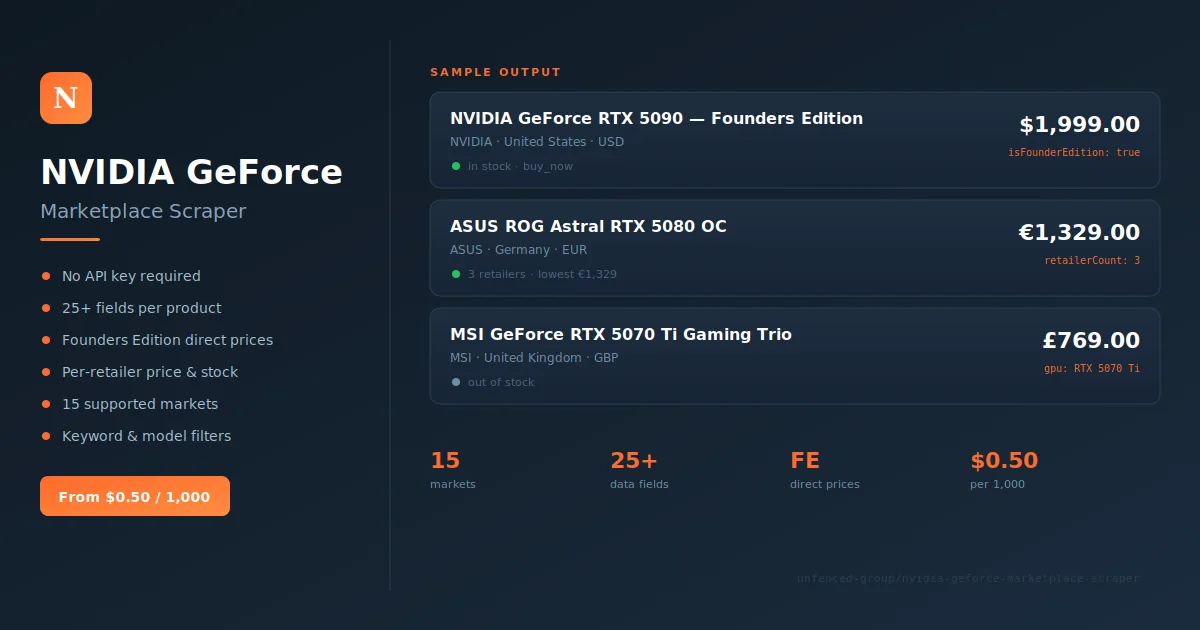This screenshot has width=1200, height=630.
Task: Click bullet beside 15 supported markets
Action: click(x=45, y=404)
